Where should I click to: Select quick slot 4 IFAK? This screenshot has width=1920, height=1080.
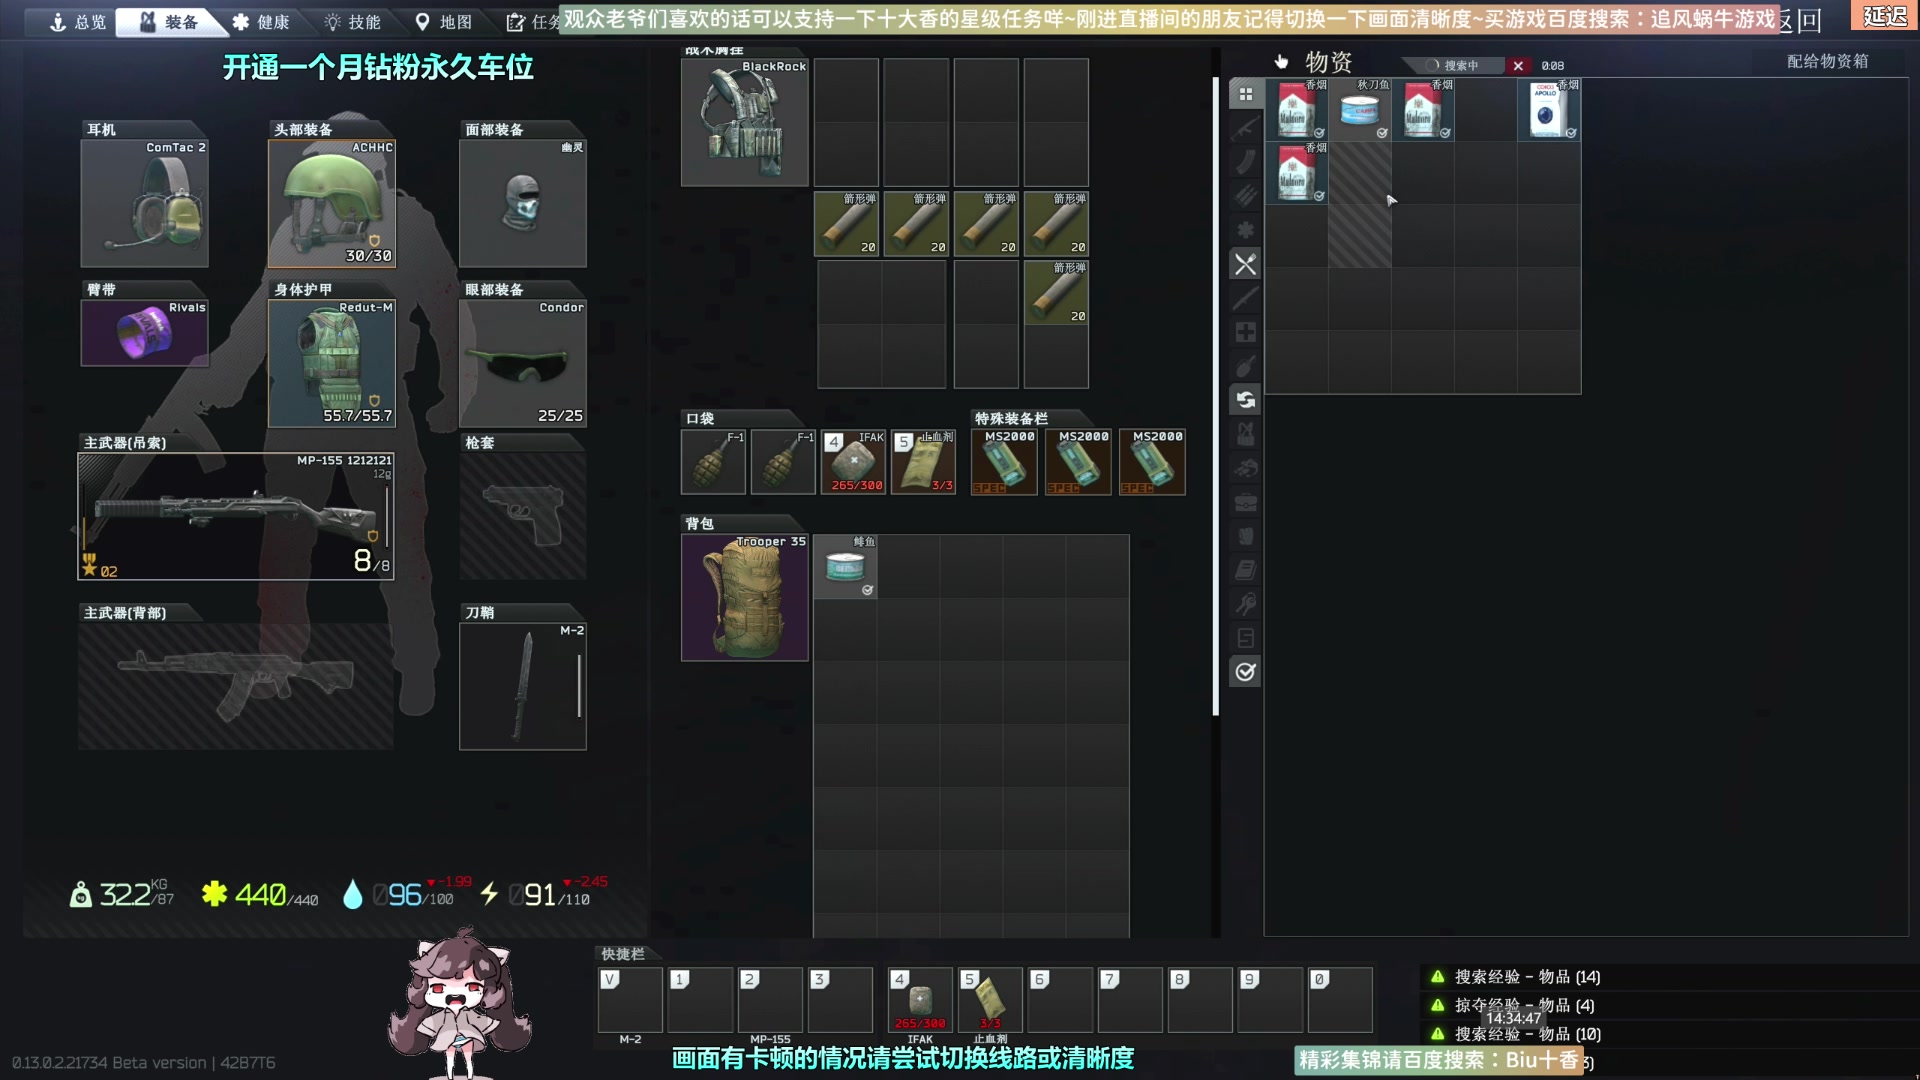[x=920, y=1000]
